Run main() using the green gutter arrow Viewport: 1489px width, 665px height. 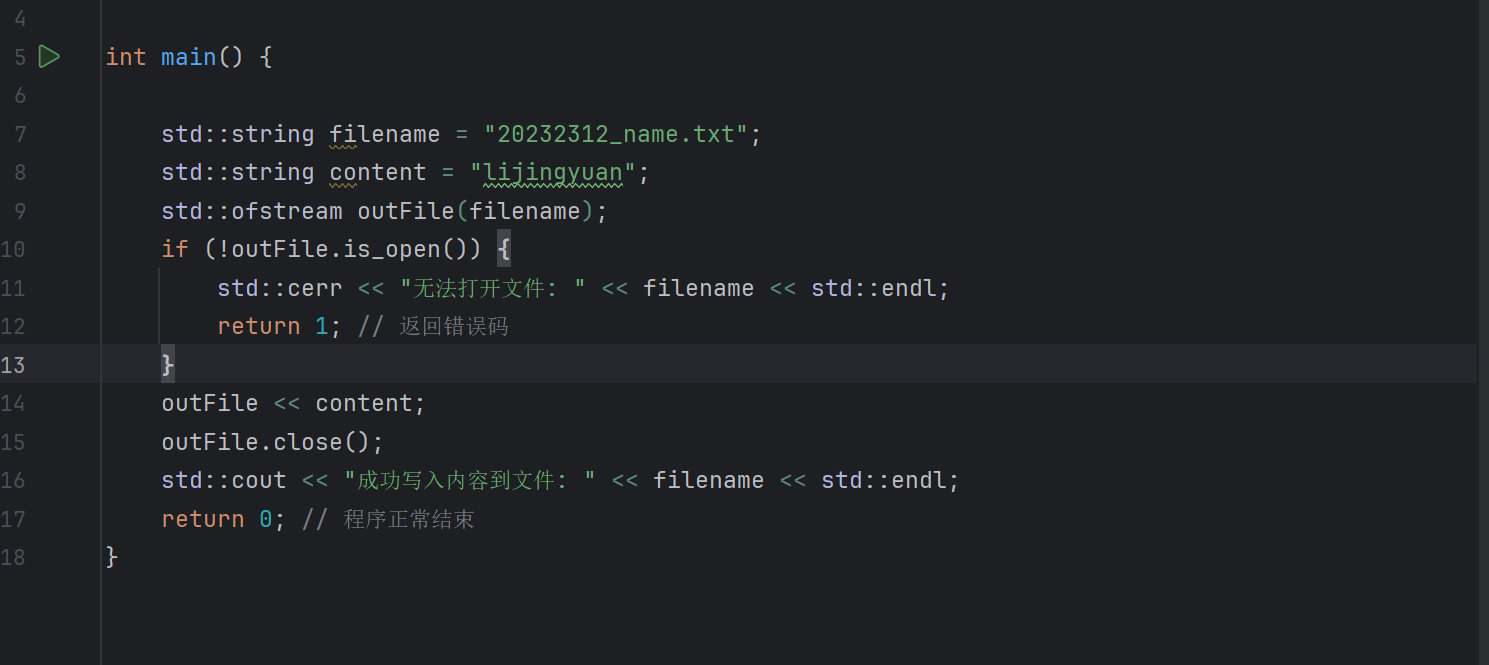point(49,57)
